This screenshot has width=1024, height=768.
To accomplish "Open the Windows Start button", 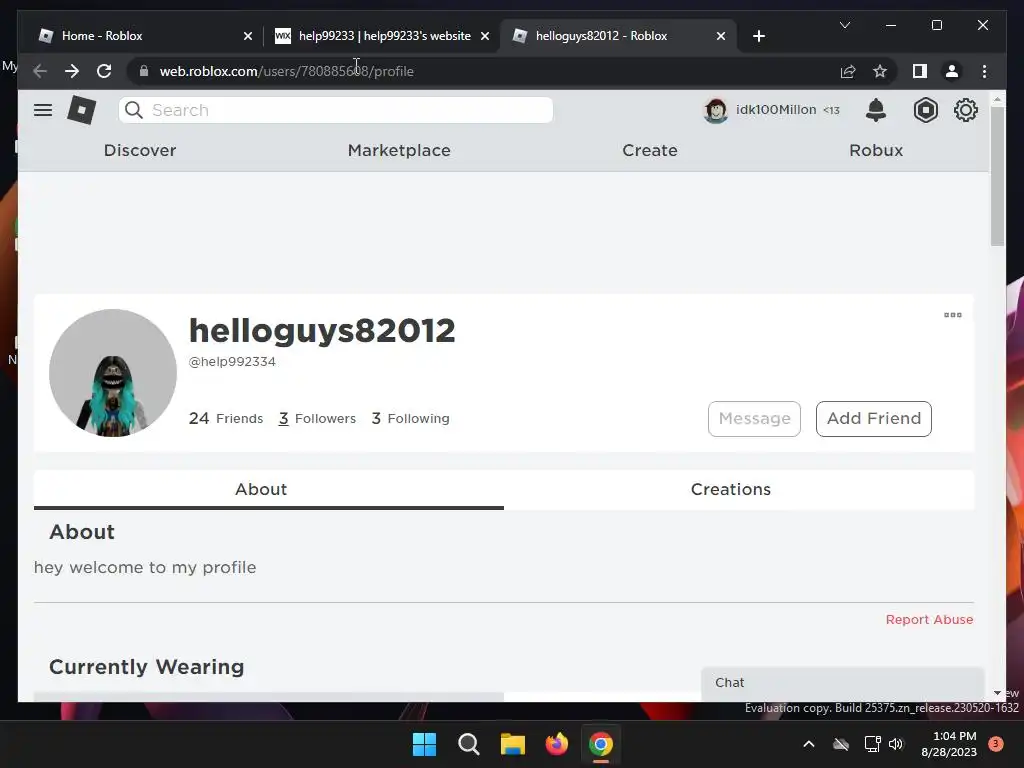I will coord(424,744).
